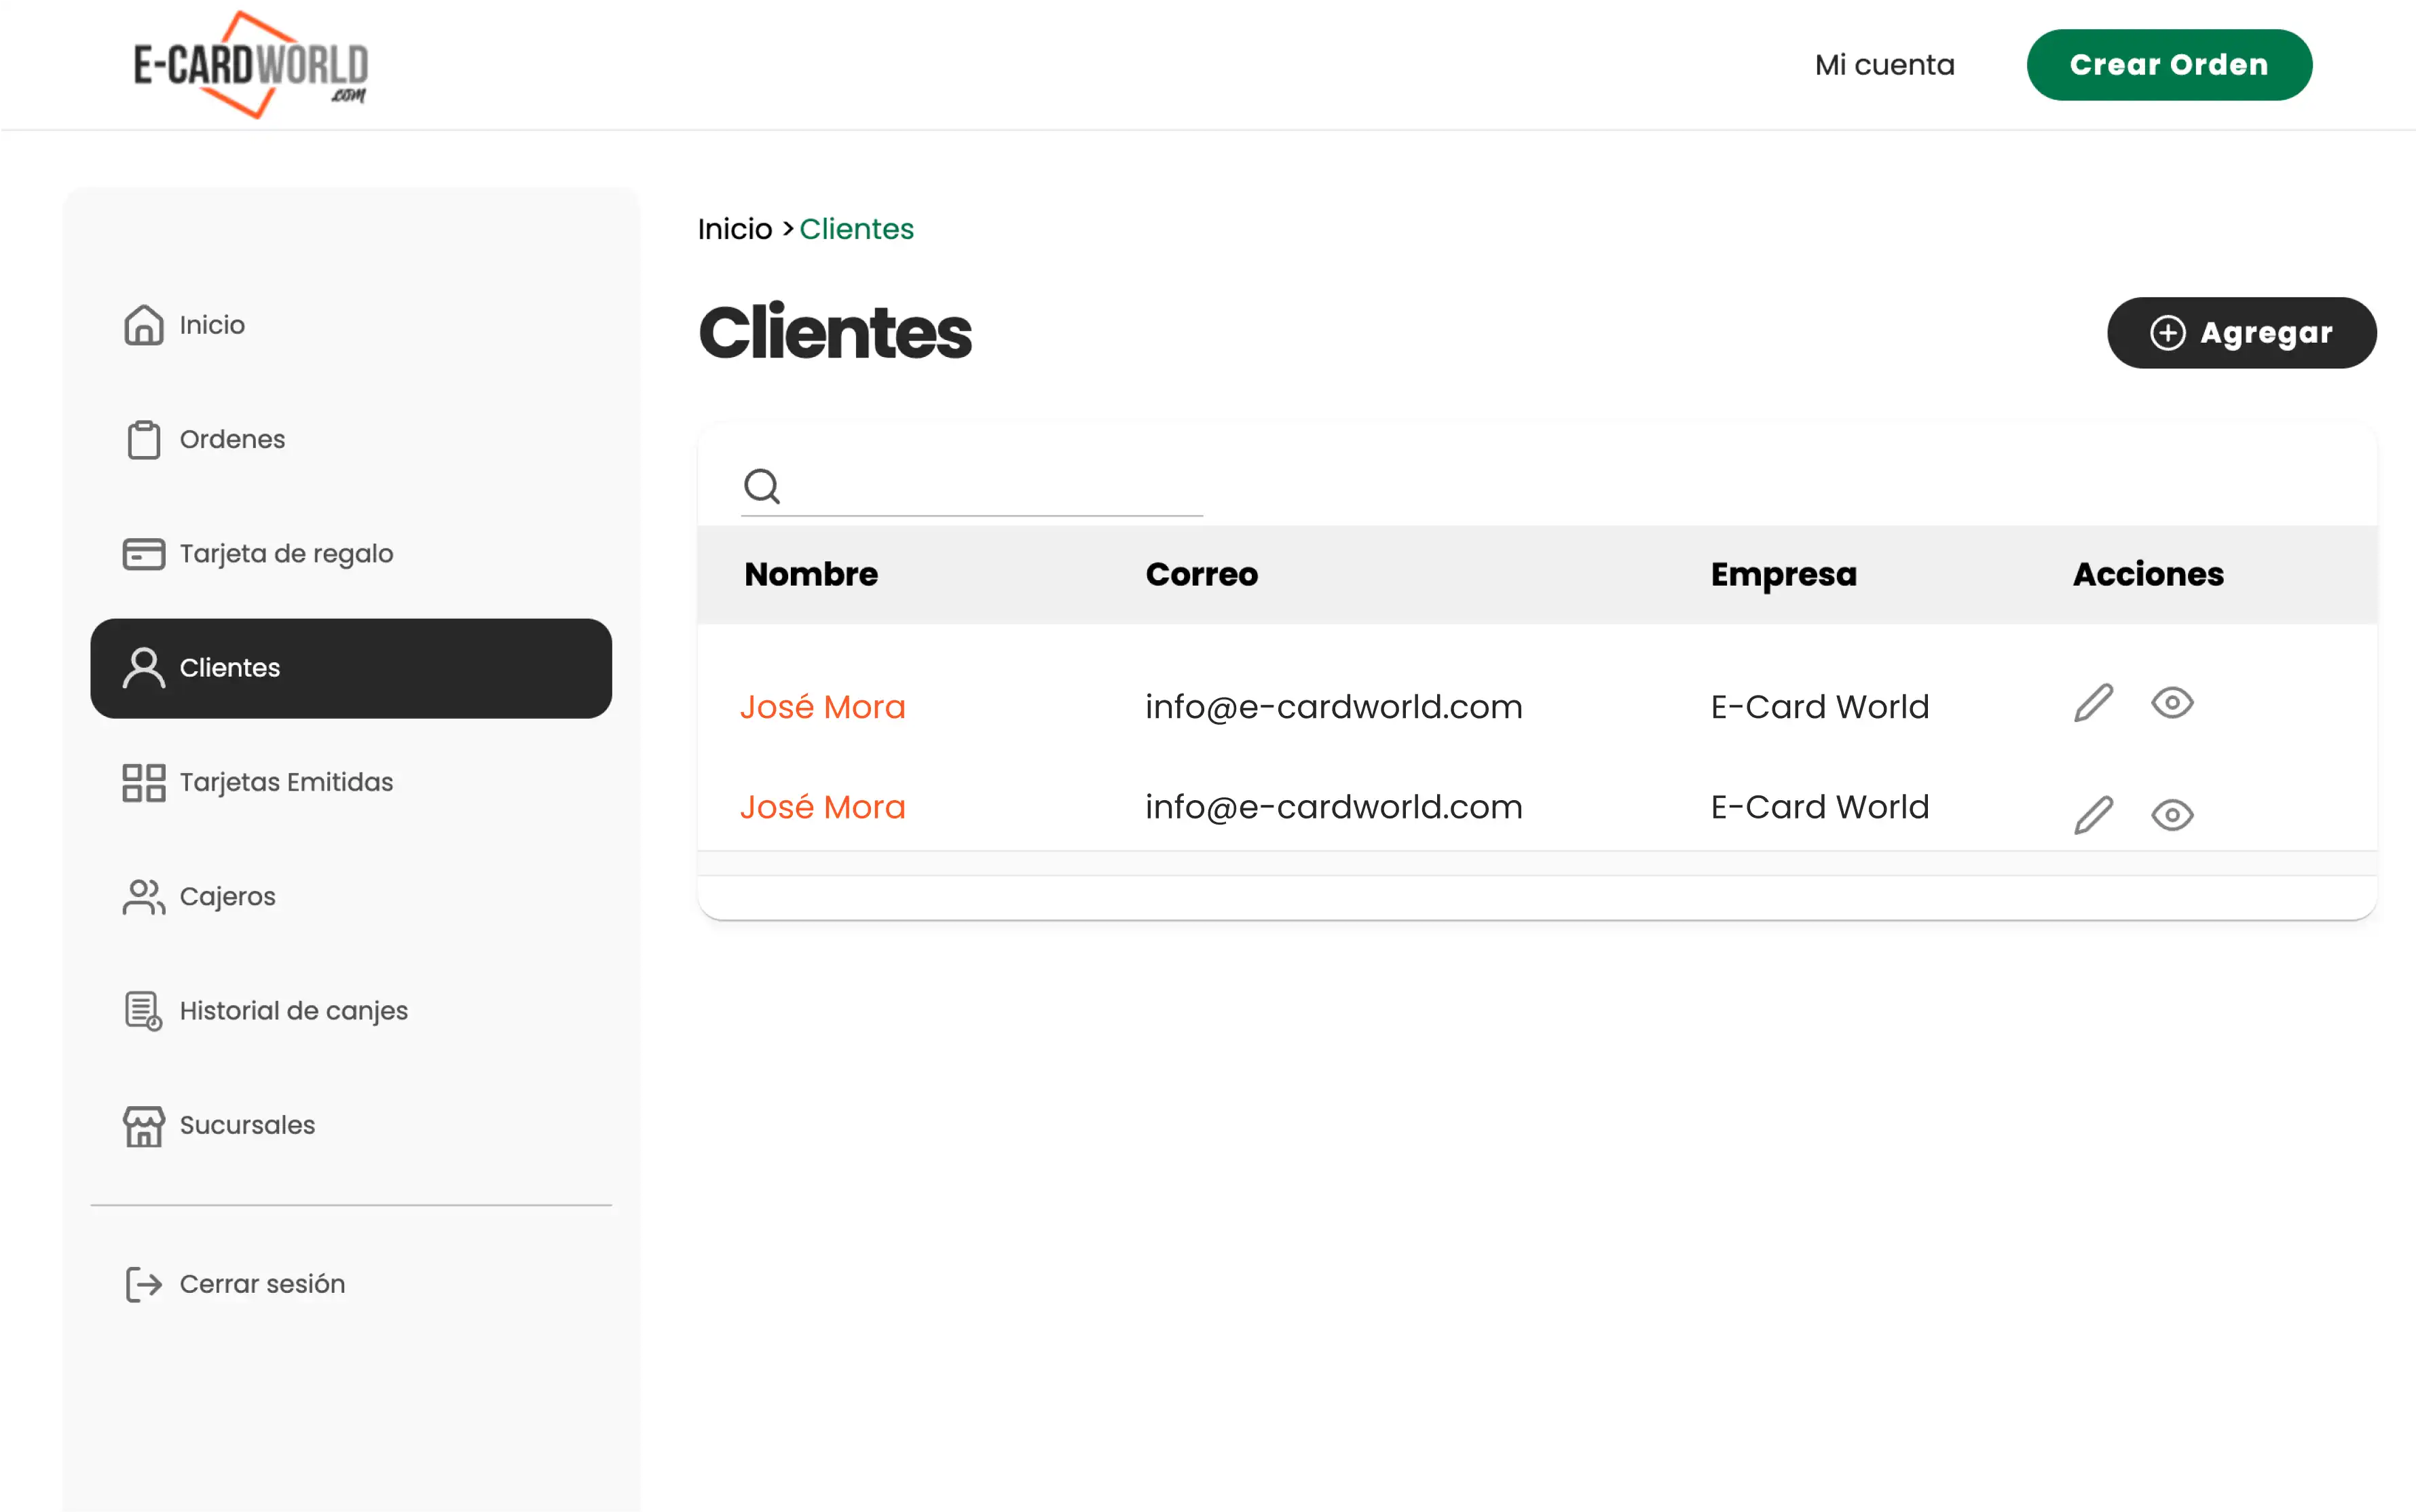Open first José Mora client link
Screen dimensions: 2416x1512
pos(822,706)
